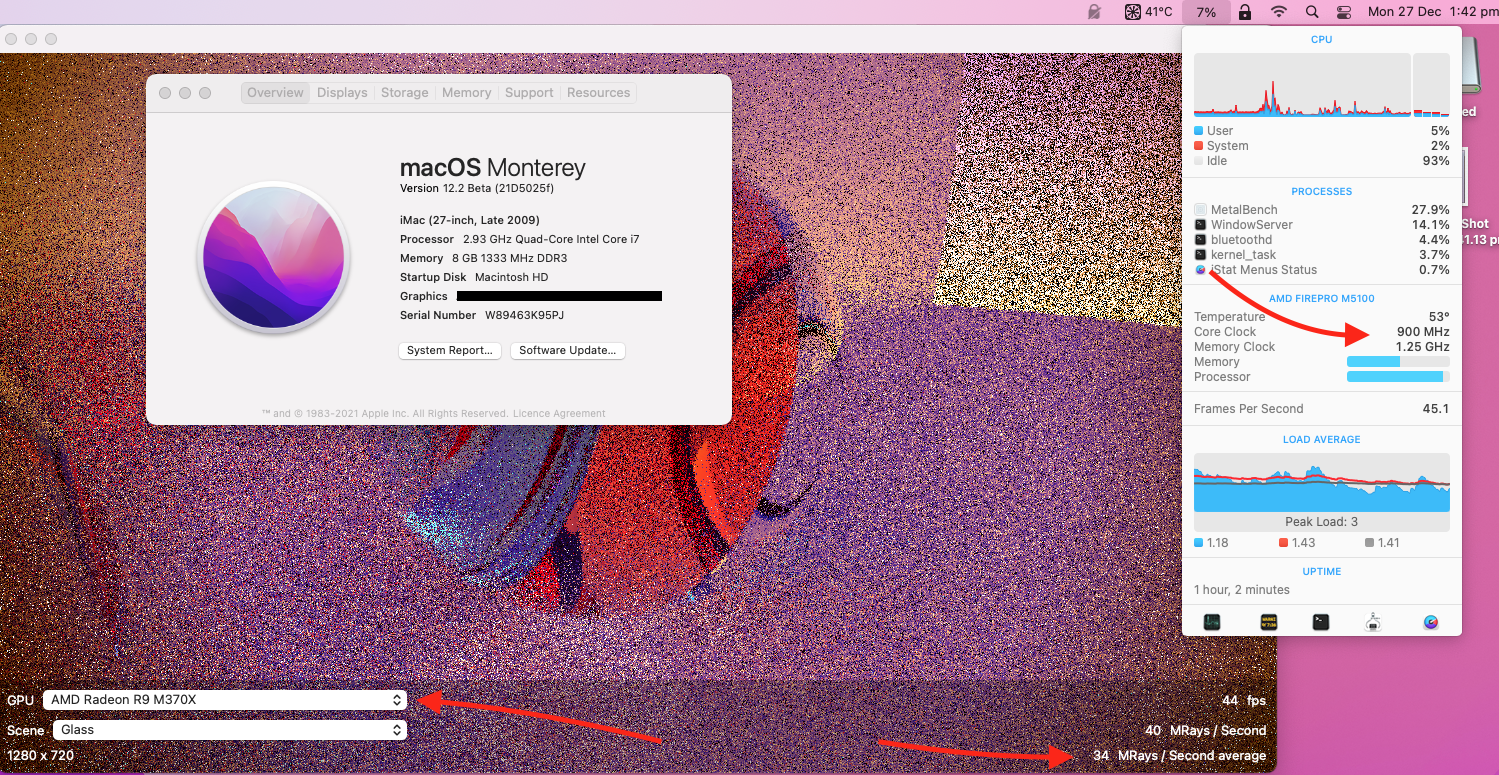Click the 44 fps readout in MetalBench
This screenshot has height=775, width=1499.
point(1244,700)
